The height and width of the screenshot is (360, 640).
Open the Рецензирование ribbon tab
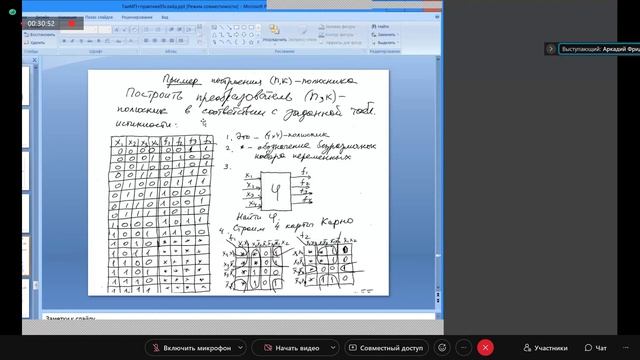(x=137, y=17)
